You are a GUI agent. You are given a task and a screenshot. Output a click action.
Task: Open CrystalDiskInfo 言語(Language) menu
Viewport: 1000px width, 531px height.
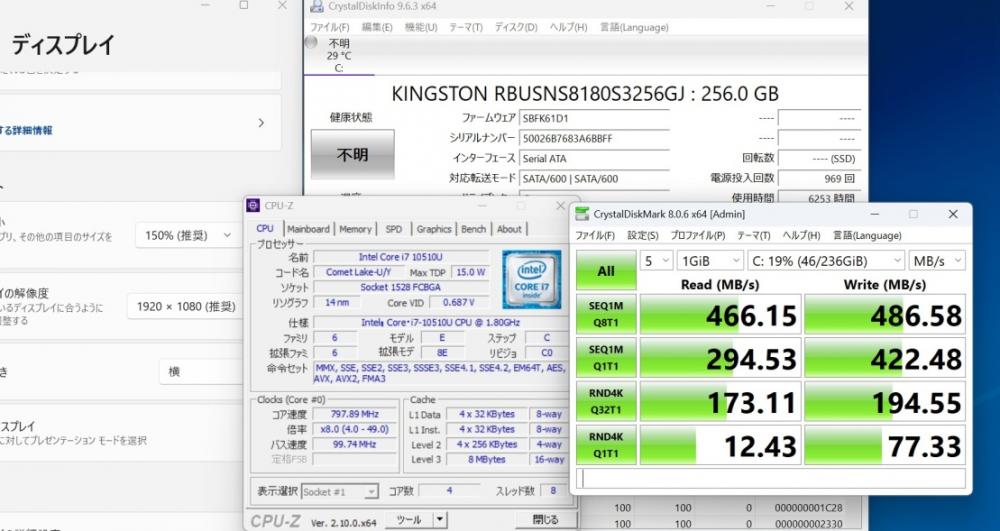click(634, 27)
